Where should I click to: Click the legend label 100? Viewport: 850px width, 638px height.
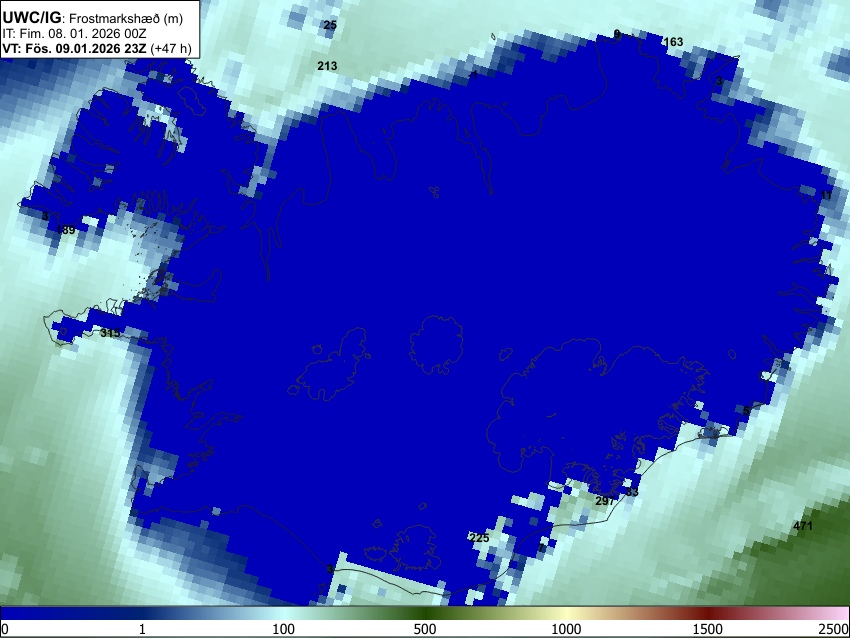pyautogui.click(x=284, y=629)
